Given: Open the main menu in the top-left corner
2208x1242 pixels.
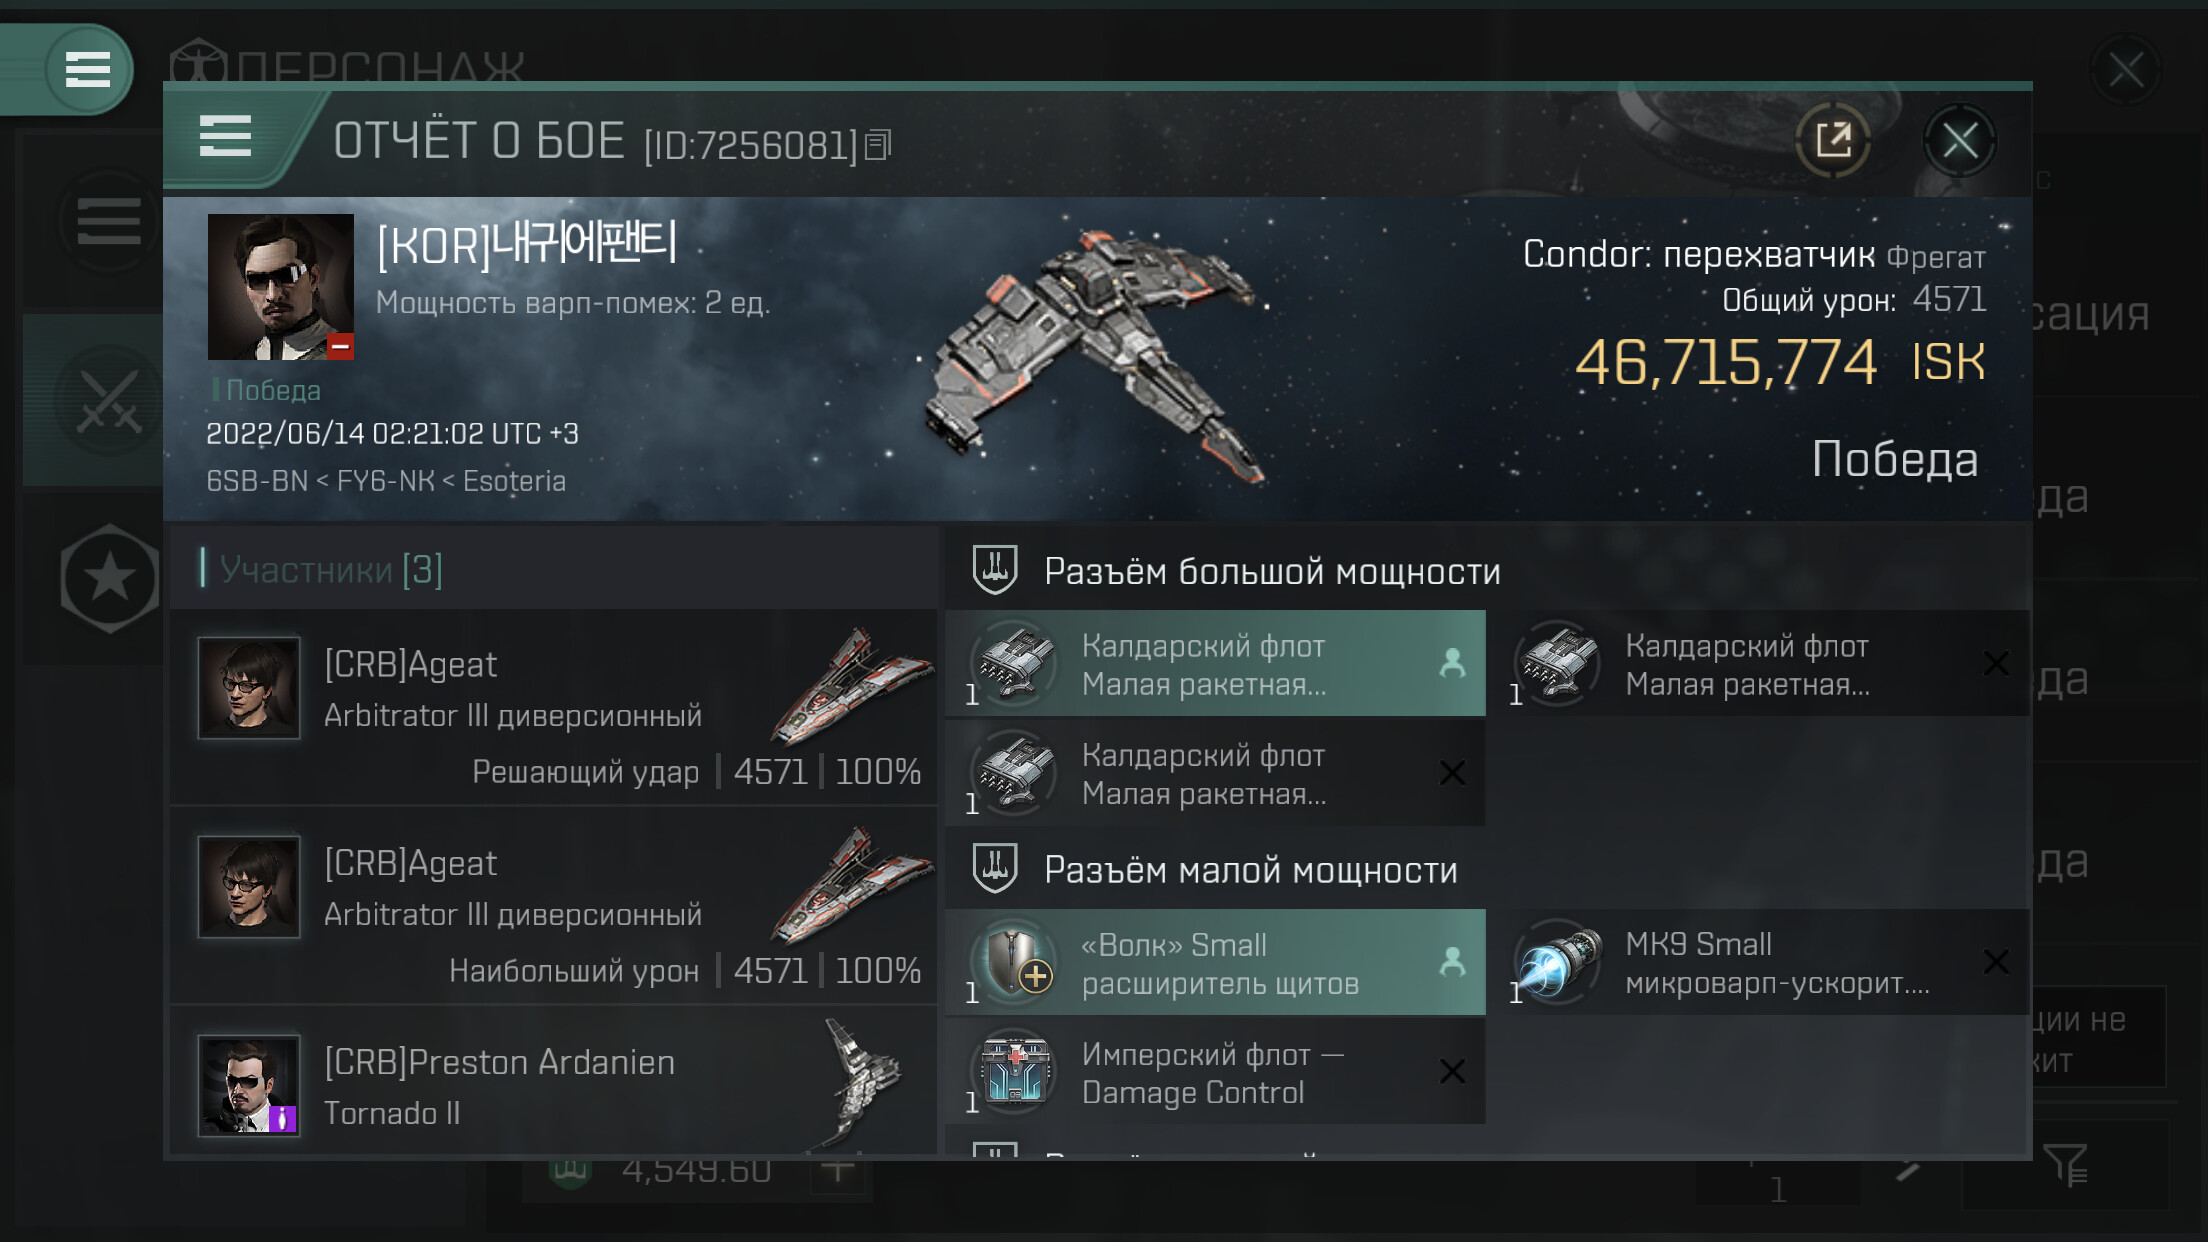Looking at the screenshot, I should click(88, 69).
